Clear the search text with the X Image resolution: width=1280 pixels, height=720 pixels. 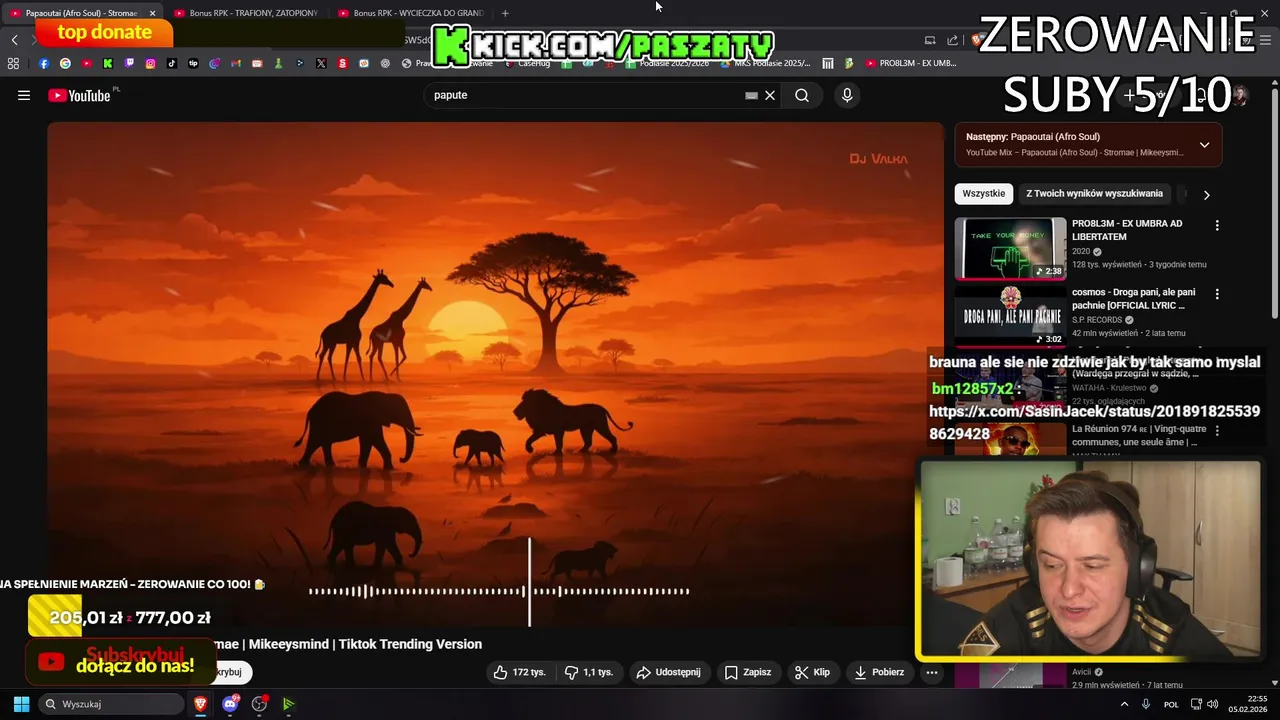pos(770,95)
